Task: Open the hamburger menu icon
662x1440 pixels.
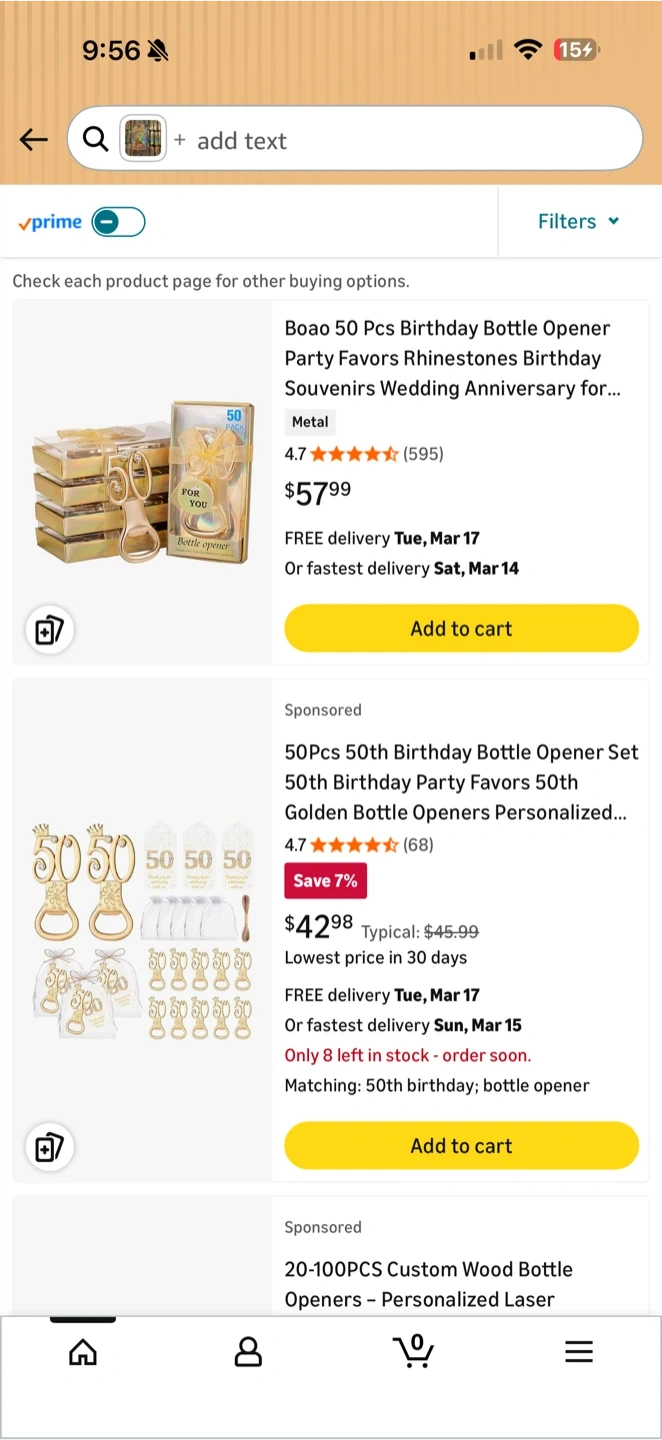Action: 579,1353
